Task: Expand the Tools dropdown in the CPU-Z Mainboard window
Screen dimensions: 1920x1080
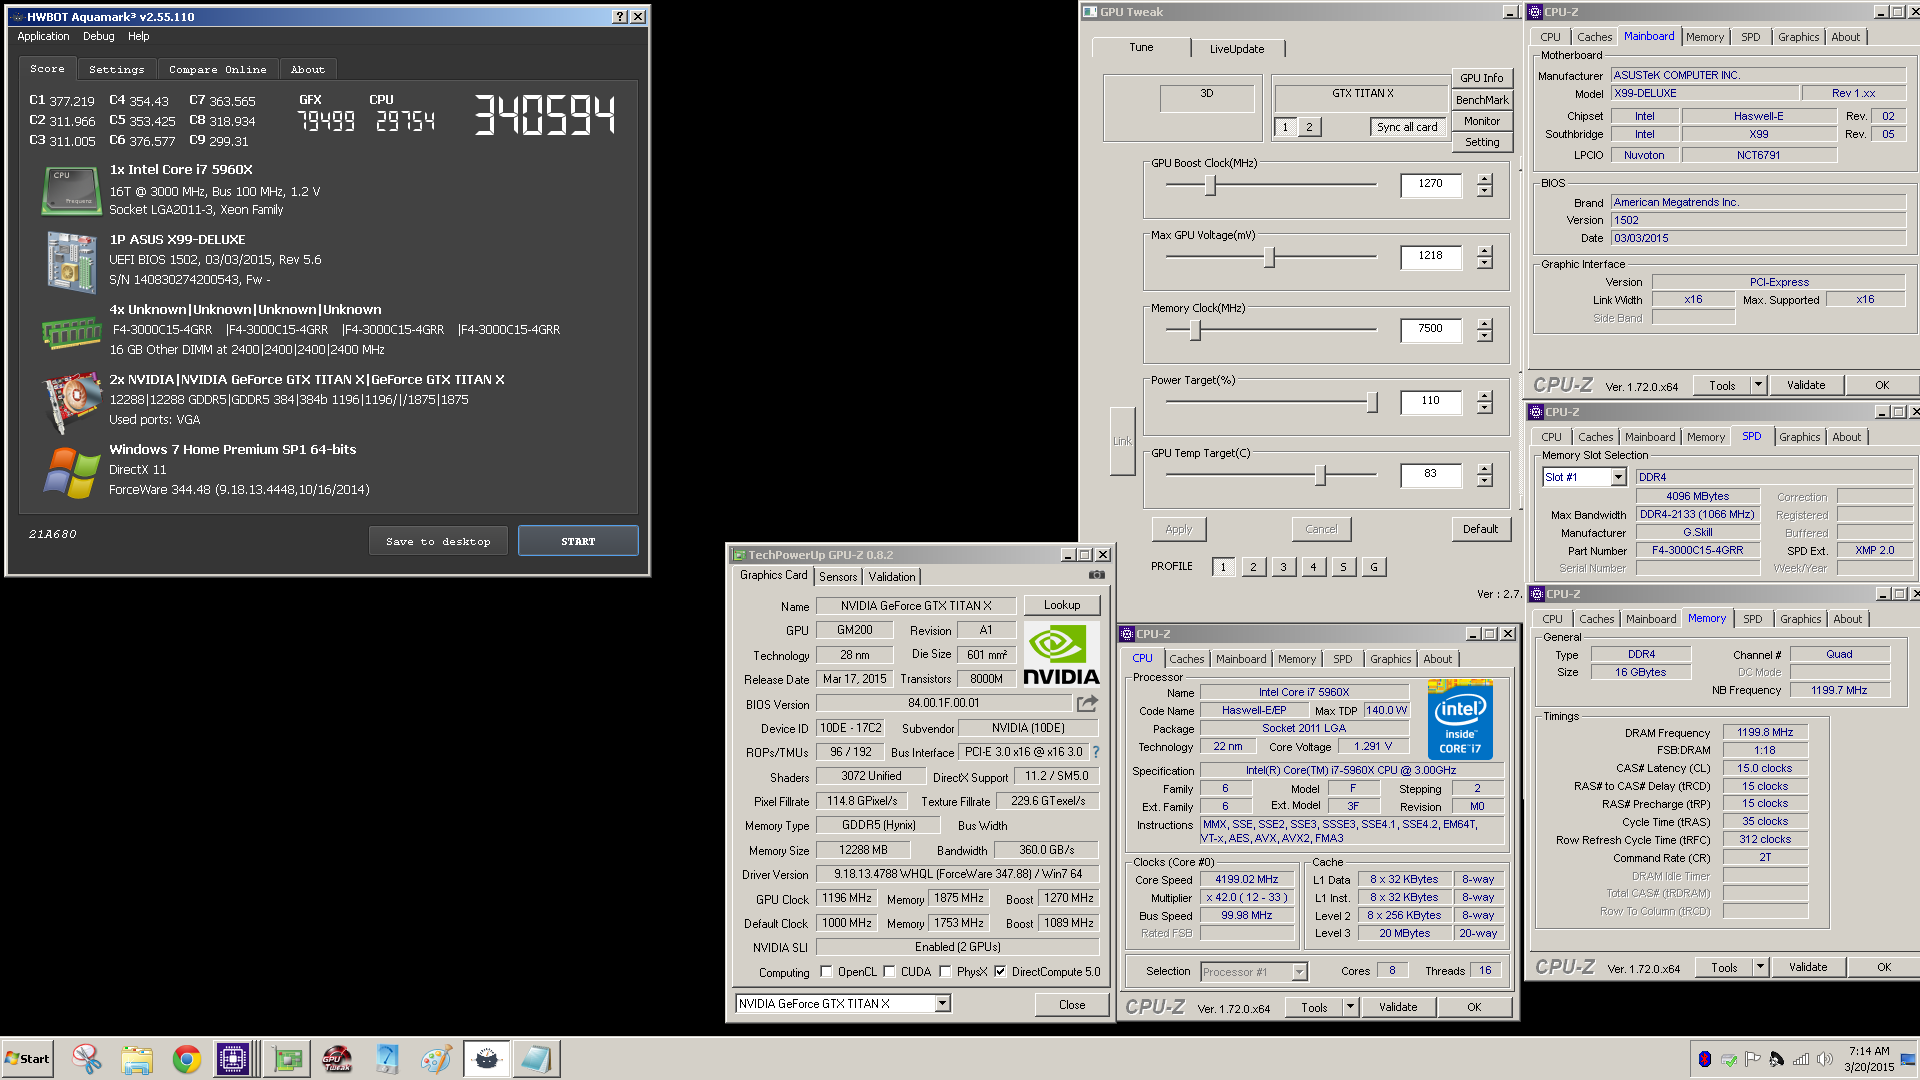Action: click(1759, 385)
